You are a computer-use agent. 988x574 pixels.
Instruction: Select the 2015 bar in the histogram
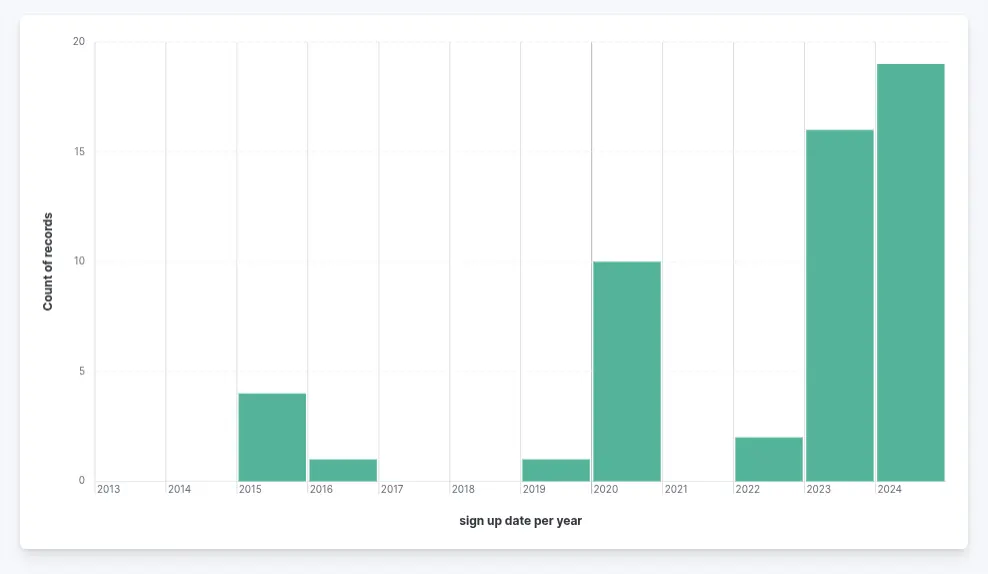pyautogui.click(x=272, y=437)
